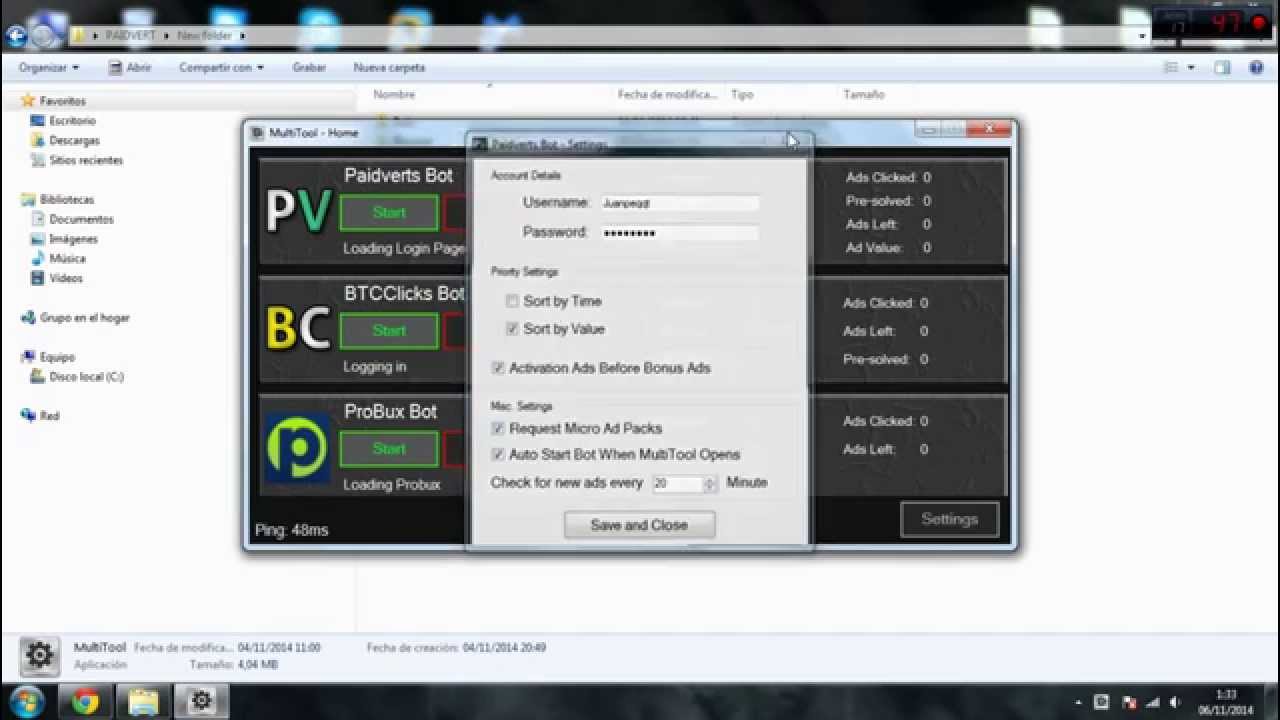The image size is (1280, 720).
Task: Click the red record indicator in overlay
Action: click(x=1258, y=23)
